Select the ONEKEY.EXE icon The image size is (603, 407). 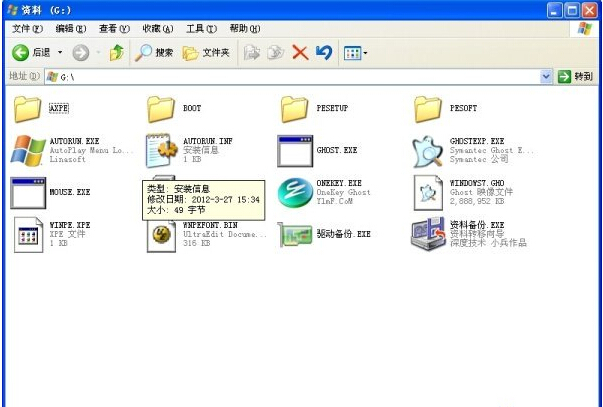tap(295, 193)
